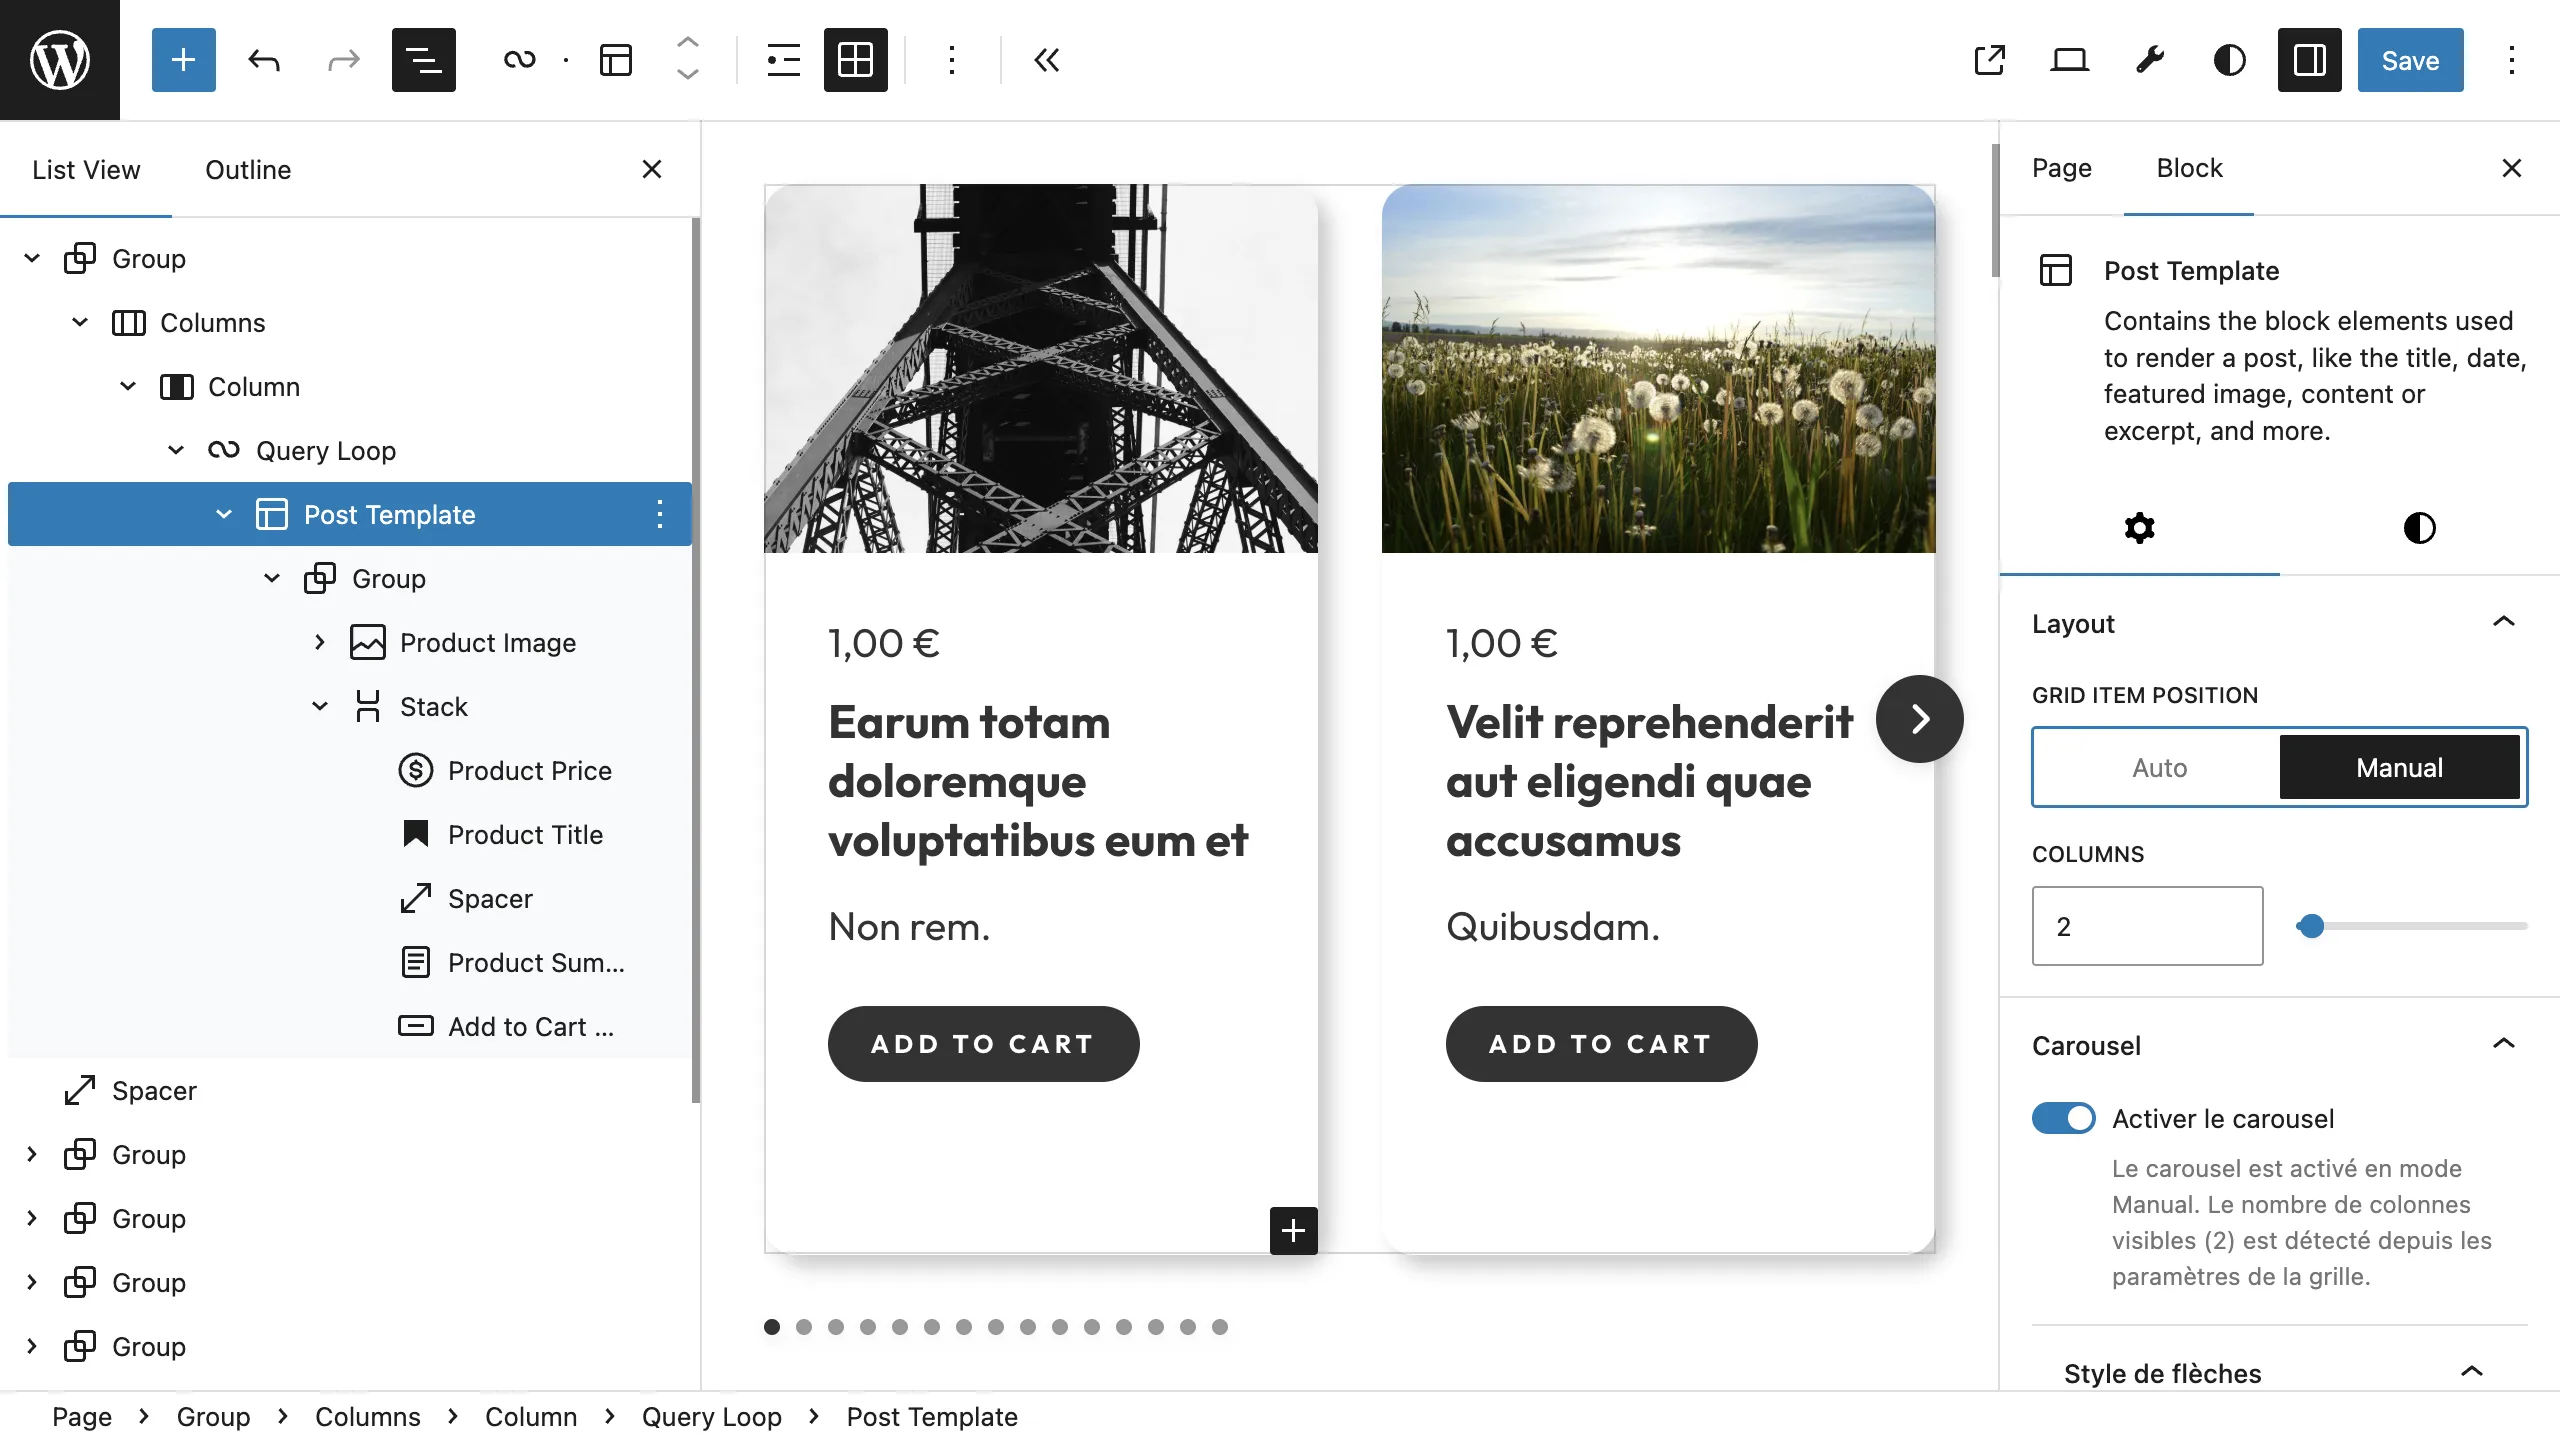The height and width of the screenshot is (1440, 2560).
Task: Collapse the Query Loop tree item
Action: pyautogui.click(x=176, y=450)
